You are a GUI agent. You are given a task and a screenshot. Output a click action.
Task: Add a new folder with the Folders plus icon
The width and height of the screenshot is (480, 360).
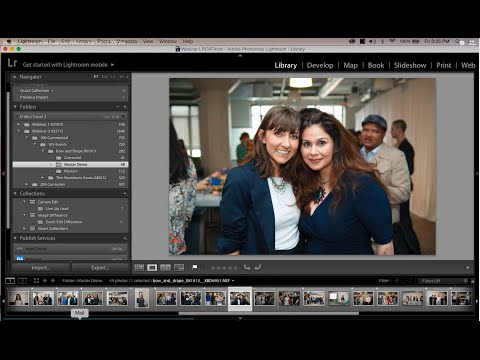click(x=125, y=107)
